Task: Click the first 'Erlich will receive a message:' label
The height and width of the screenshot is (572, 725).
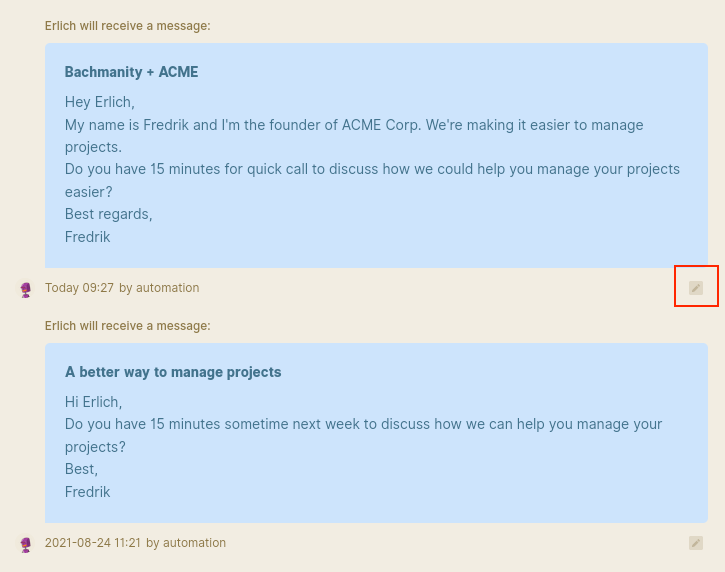Action: (128, 26)
